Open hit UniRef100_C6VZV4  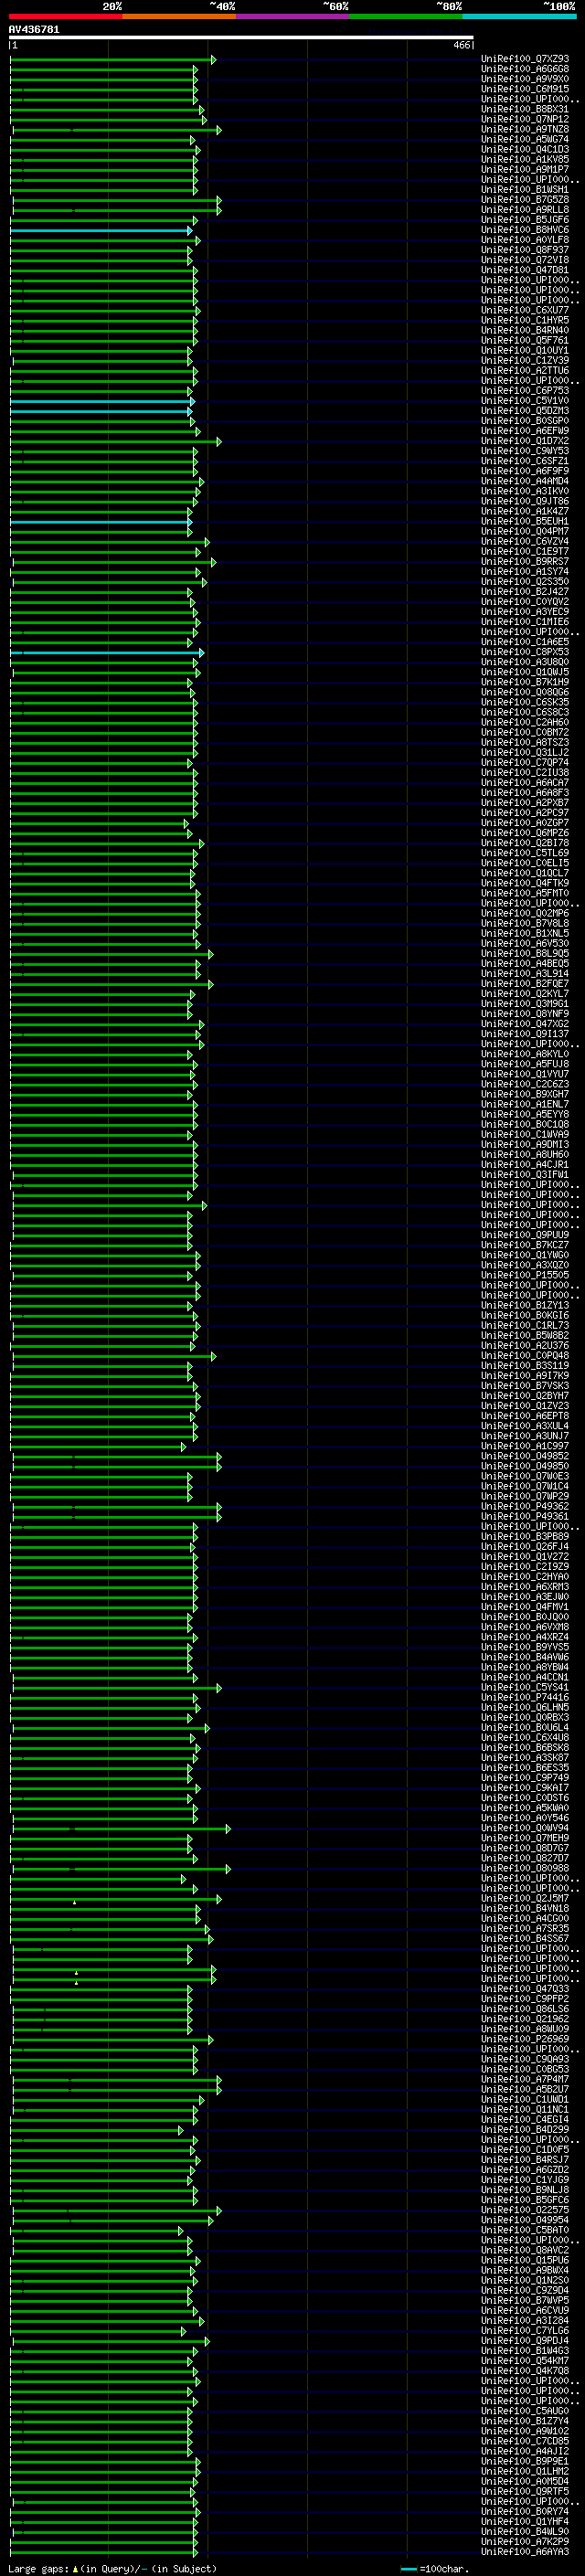525,541
